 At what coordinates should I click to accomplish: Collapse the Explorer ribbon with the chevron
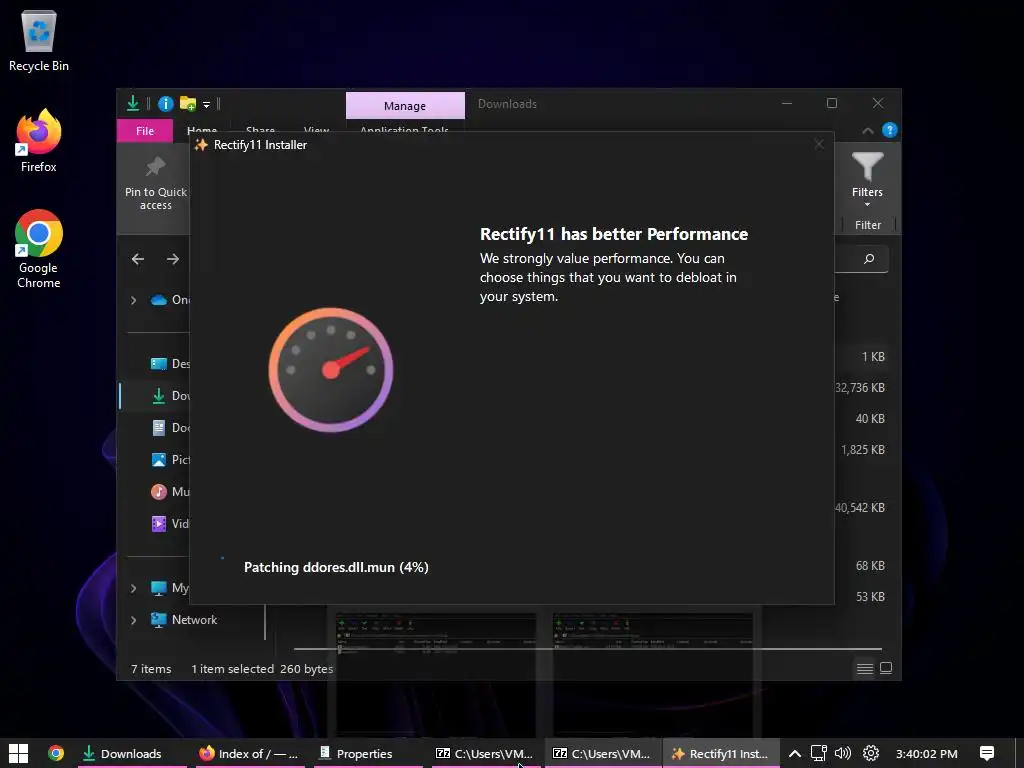pos(867,131)
